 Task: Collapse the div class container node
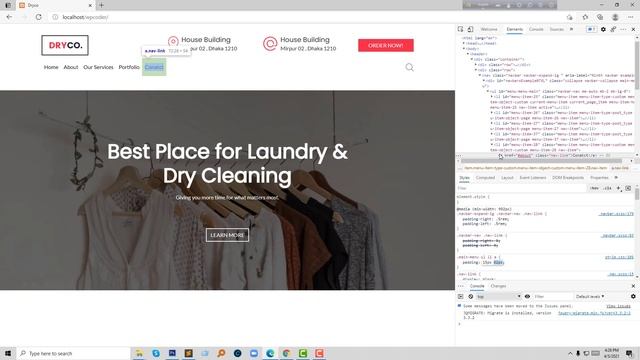(x=472, y=59)
